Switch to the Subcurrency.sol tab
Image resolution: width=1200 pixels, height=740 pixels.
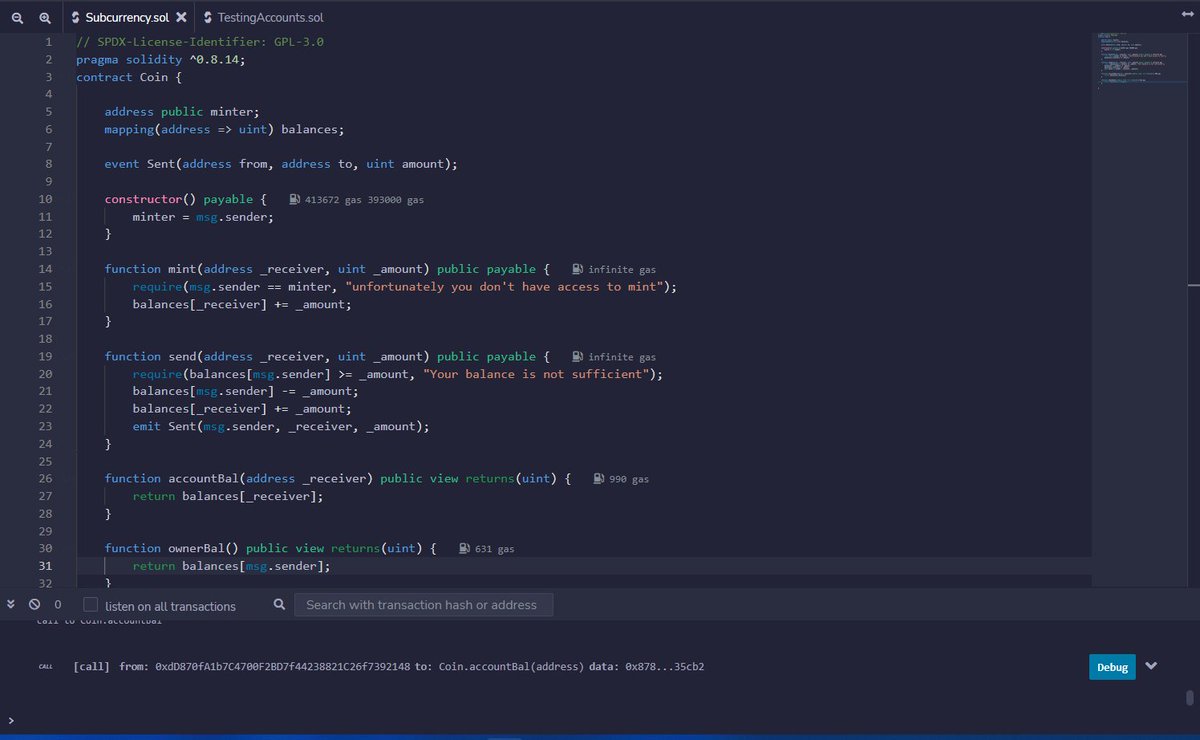[x=128, y=18]
